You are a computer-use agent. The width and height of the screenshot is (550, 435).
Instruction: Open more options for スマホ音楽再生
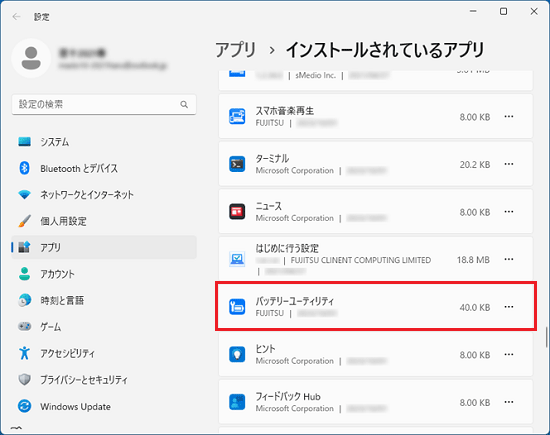tap(509, 116)
